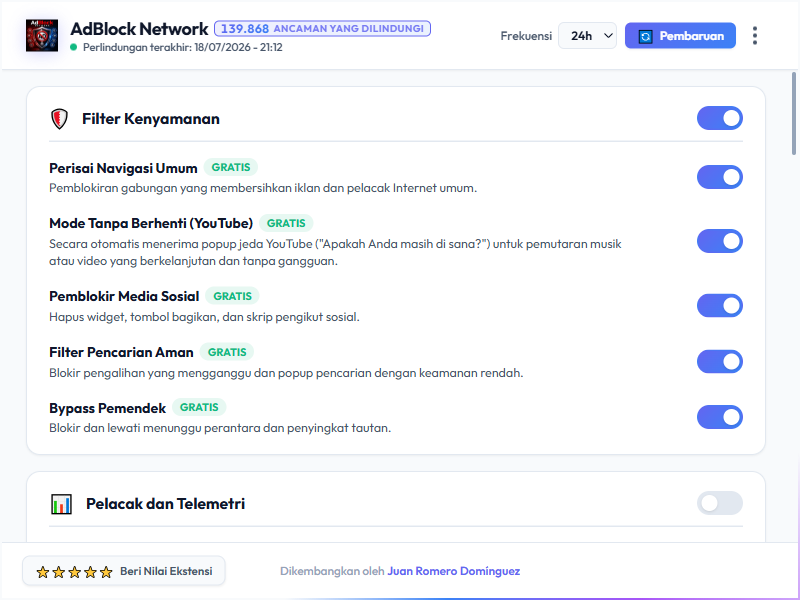Click the 'Pemblokiran gabungan yang membersihkan iklan' description
Image resolution: width=800 pixels, height=600 pixels.
[x=263, y=188]
